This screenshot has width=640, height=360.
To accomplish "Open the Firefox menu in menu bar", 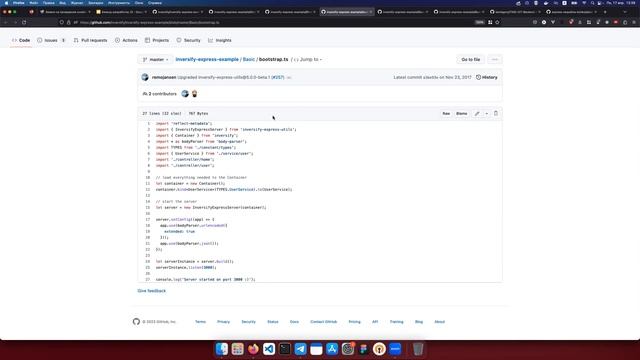I will 18,3.
